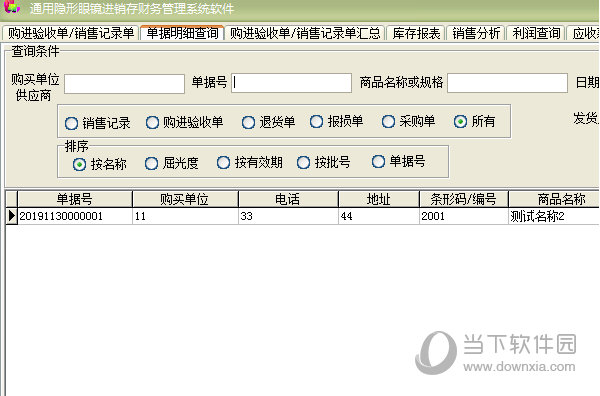Sort by 按名称 radio option
This screenshot has height=396, width=600.
pyautogui.click(x=99, y=165)
